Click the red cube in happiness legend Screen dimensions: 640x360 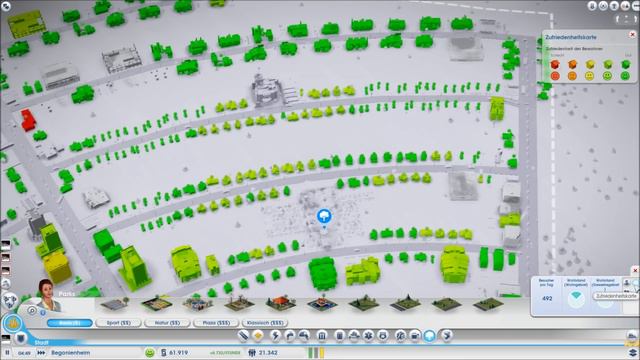pyautogui.click(x=555, y=64)
